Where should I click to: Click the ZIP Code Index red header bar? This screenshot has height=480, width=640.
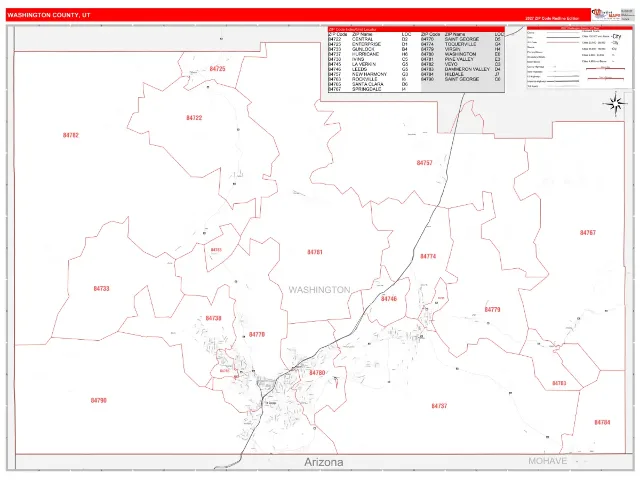coord(416,29)
